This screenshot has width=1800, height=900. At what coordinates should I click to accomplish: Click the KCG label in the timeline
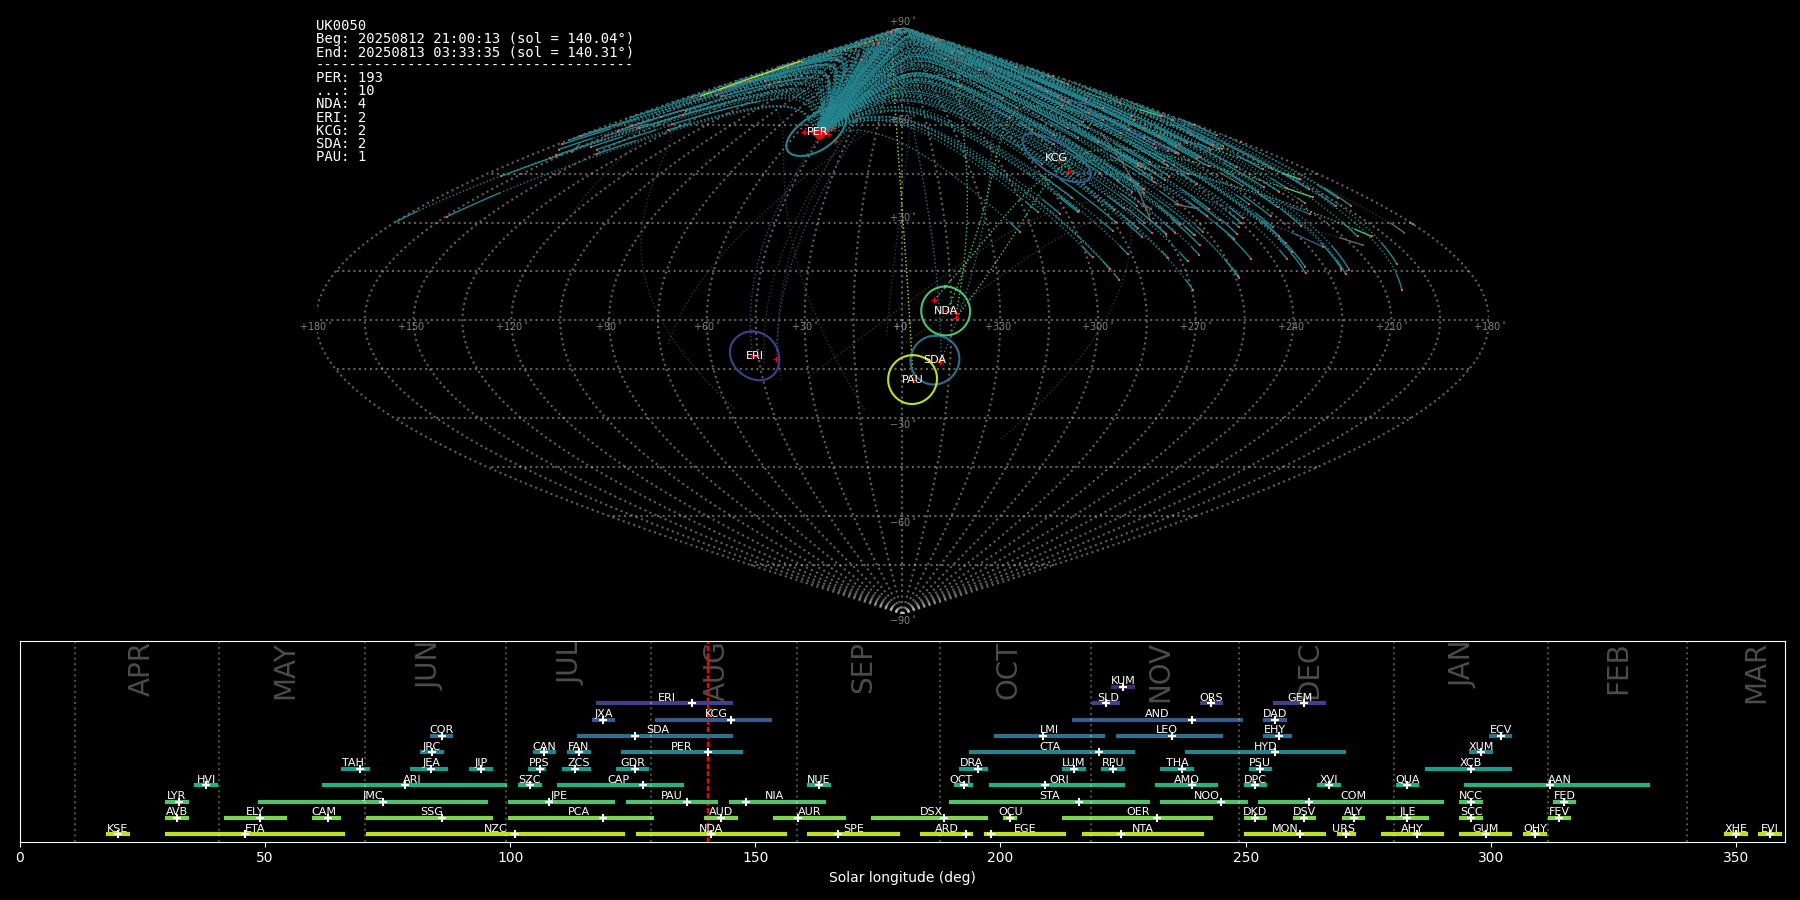click(716, 714)
